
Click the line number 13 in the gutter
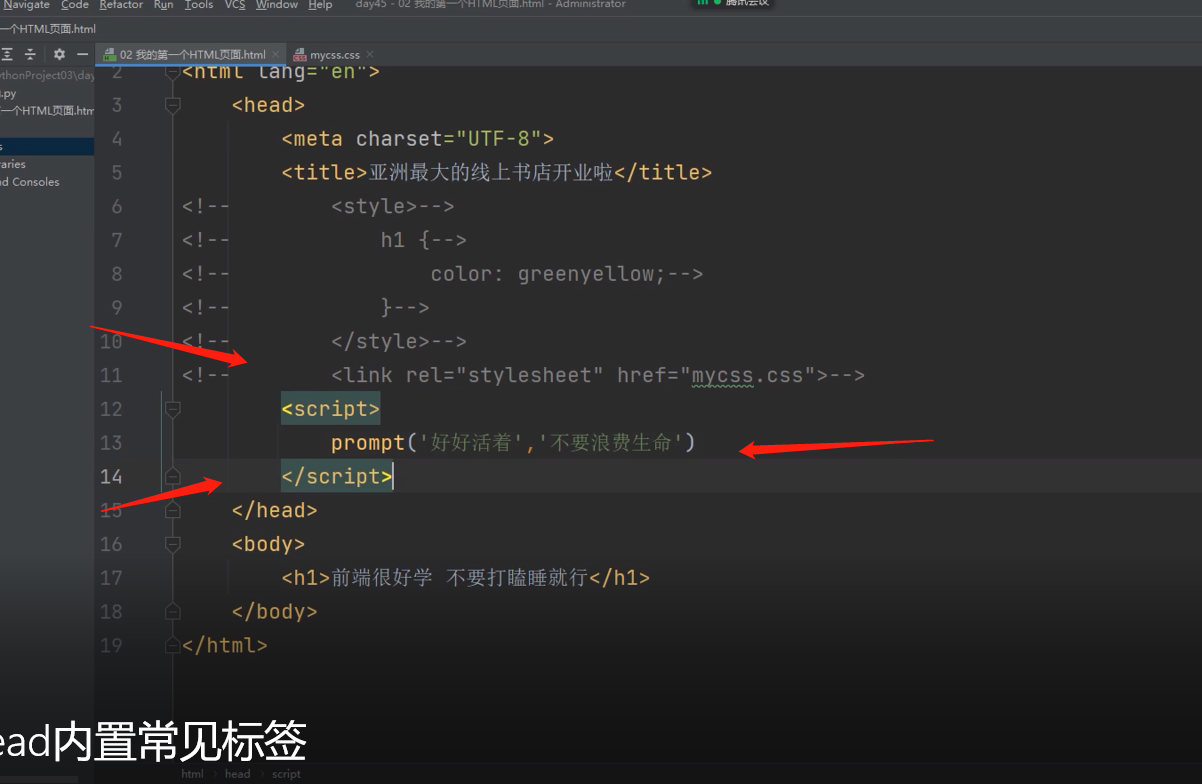point(111,442)
